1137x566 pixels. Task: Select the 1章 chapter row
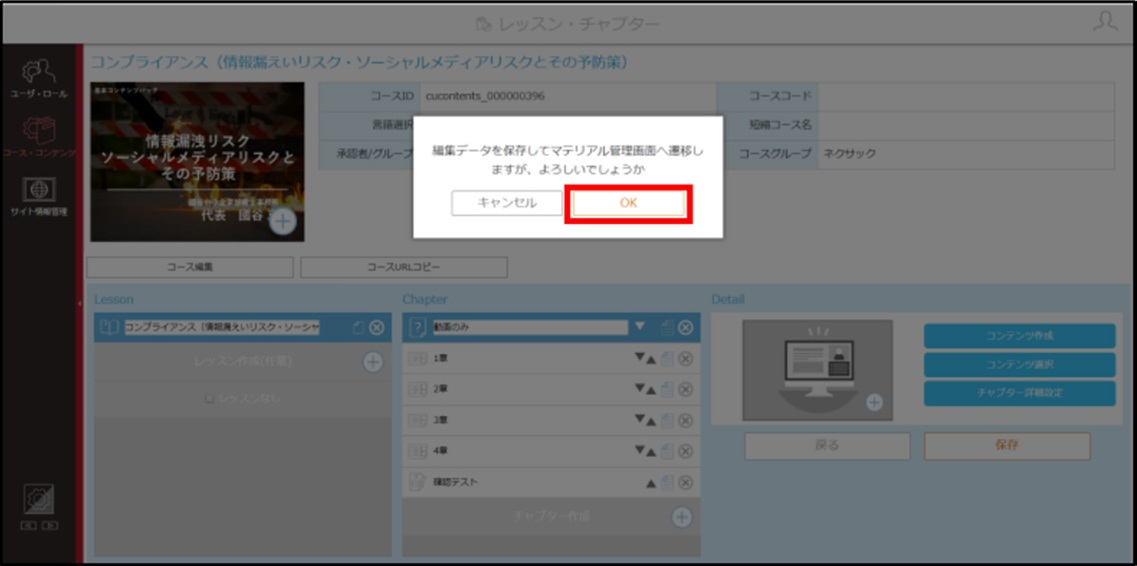552,359
